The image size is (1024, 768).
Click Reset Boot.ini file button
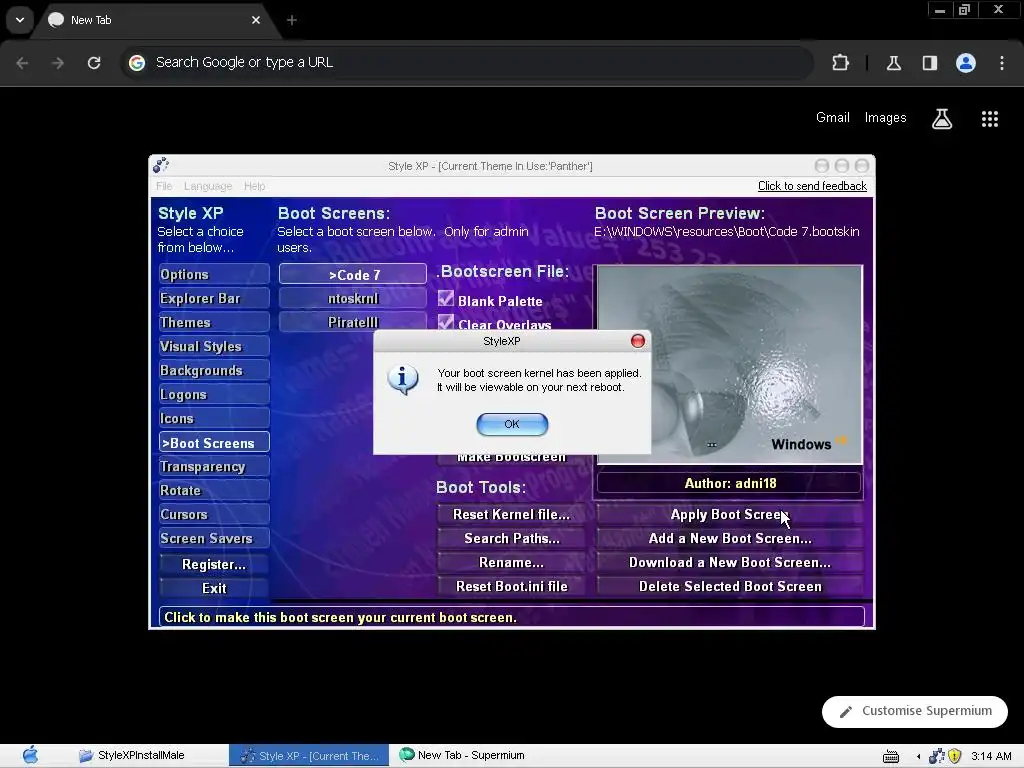511,586
